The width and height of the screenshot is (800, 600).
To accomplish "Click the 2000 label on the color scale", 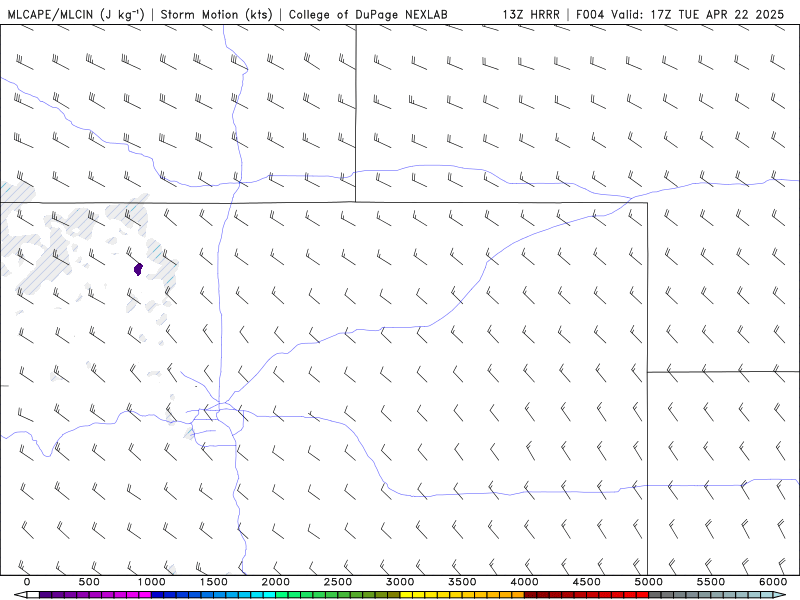I will [276, 582].
